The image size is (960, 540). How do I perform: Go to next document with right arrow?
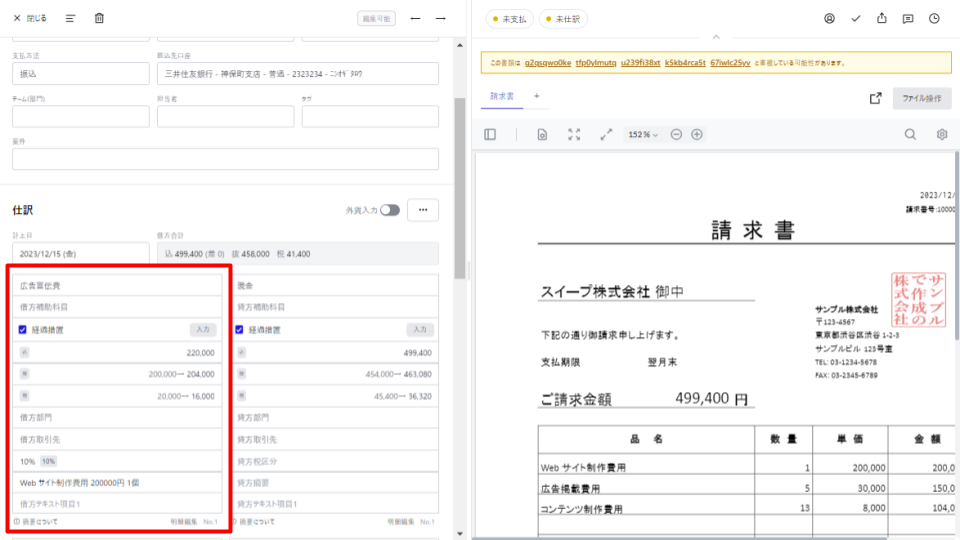click(x=441, y=18)
